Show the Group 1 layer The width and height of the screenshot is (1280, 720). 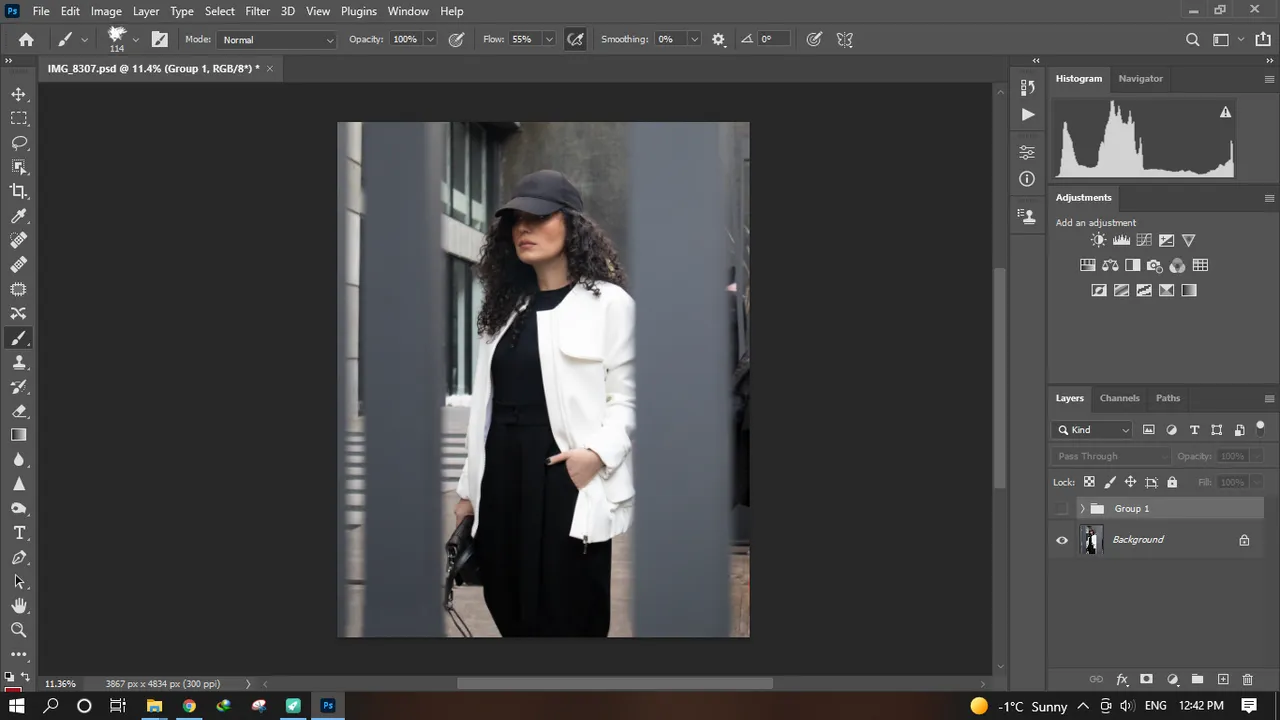(1062, 509)
